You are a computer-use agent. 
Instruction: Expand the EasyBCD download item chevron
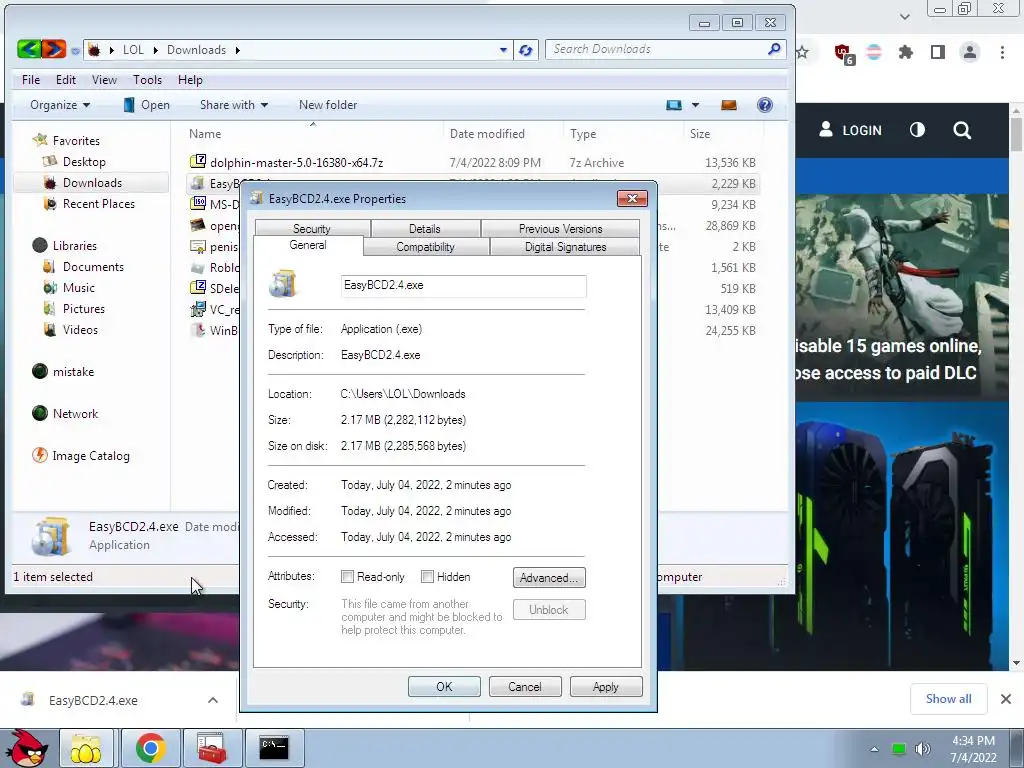coord(213,700)
